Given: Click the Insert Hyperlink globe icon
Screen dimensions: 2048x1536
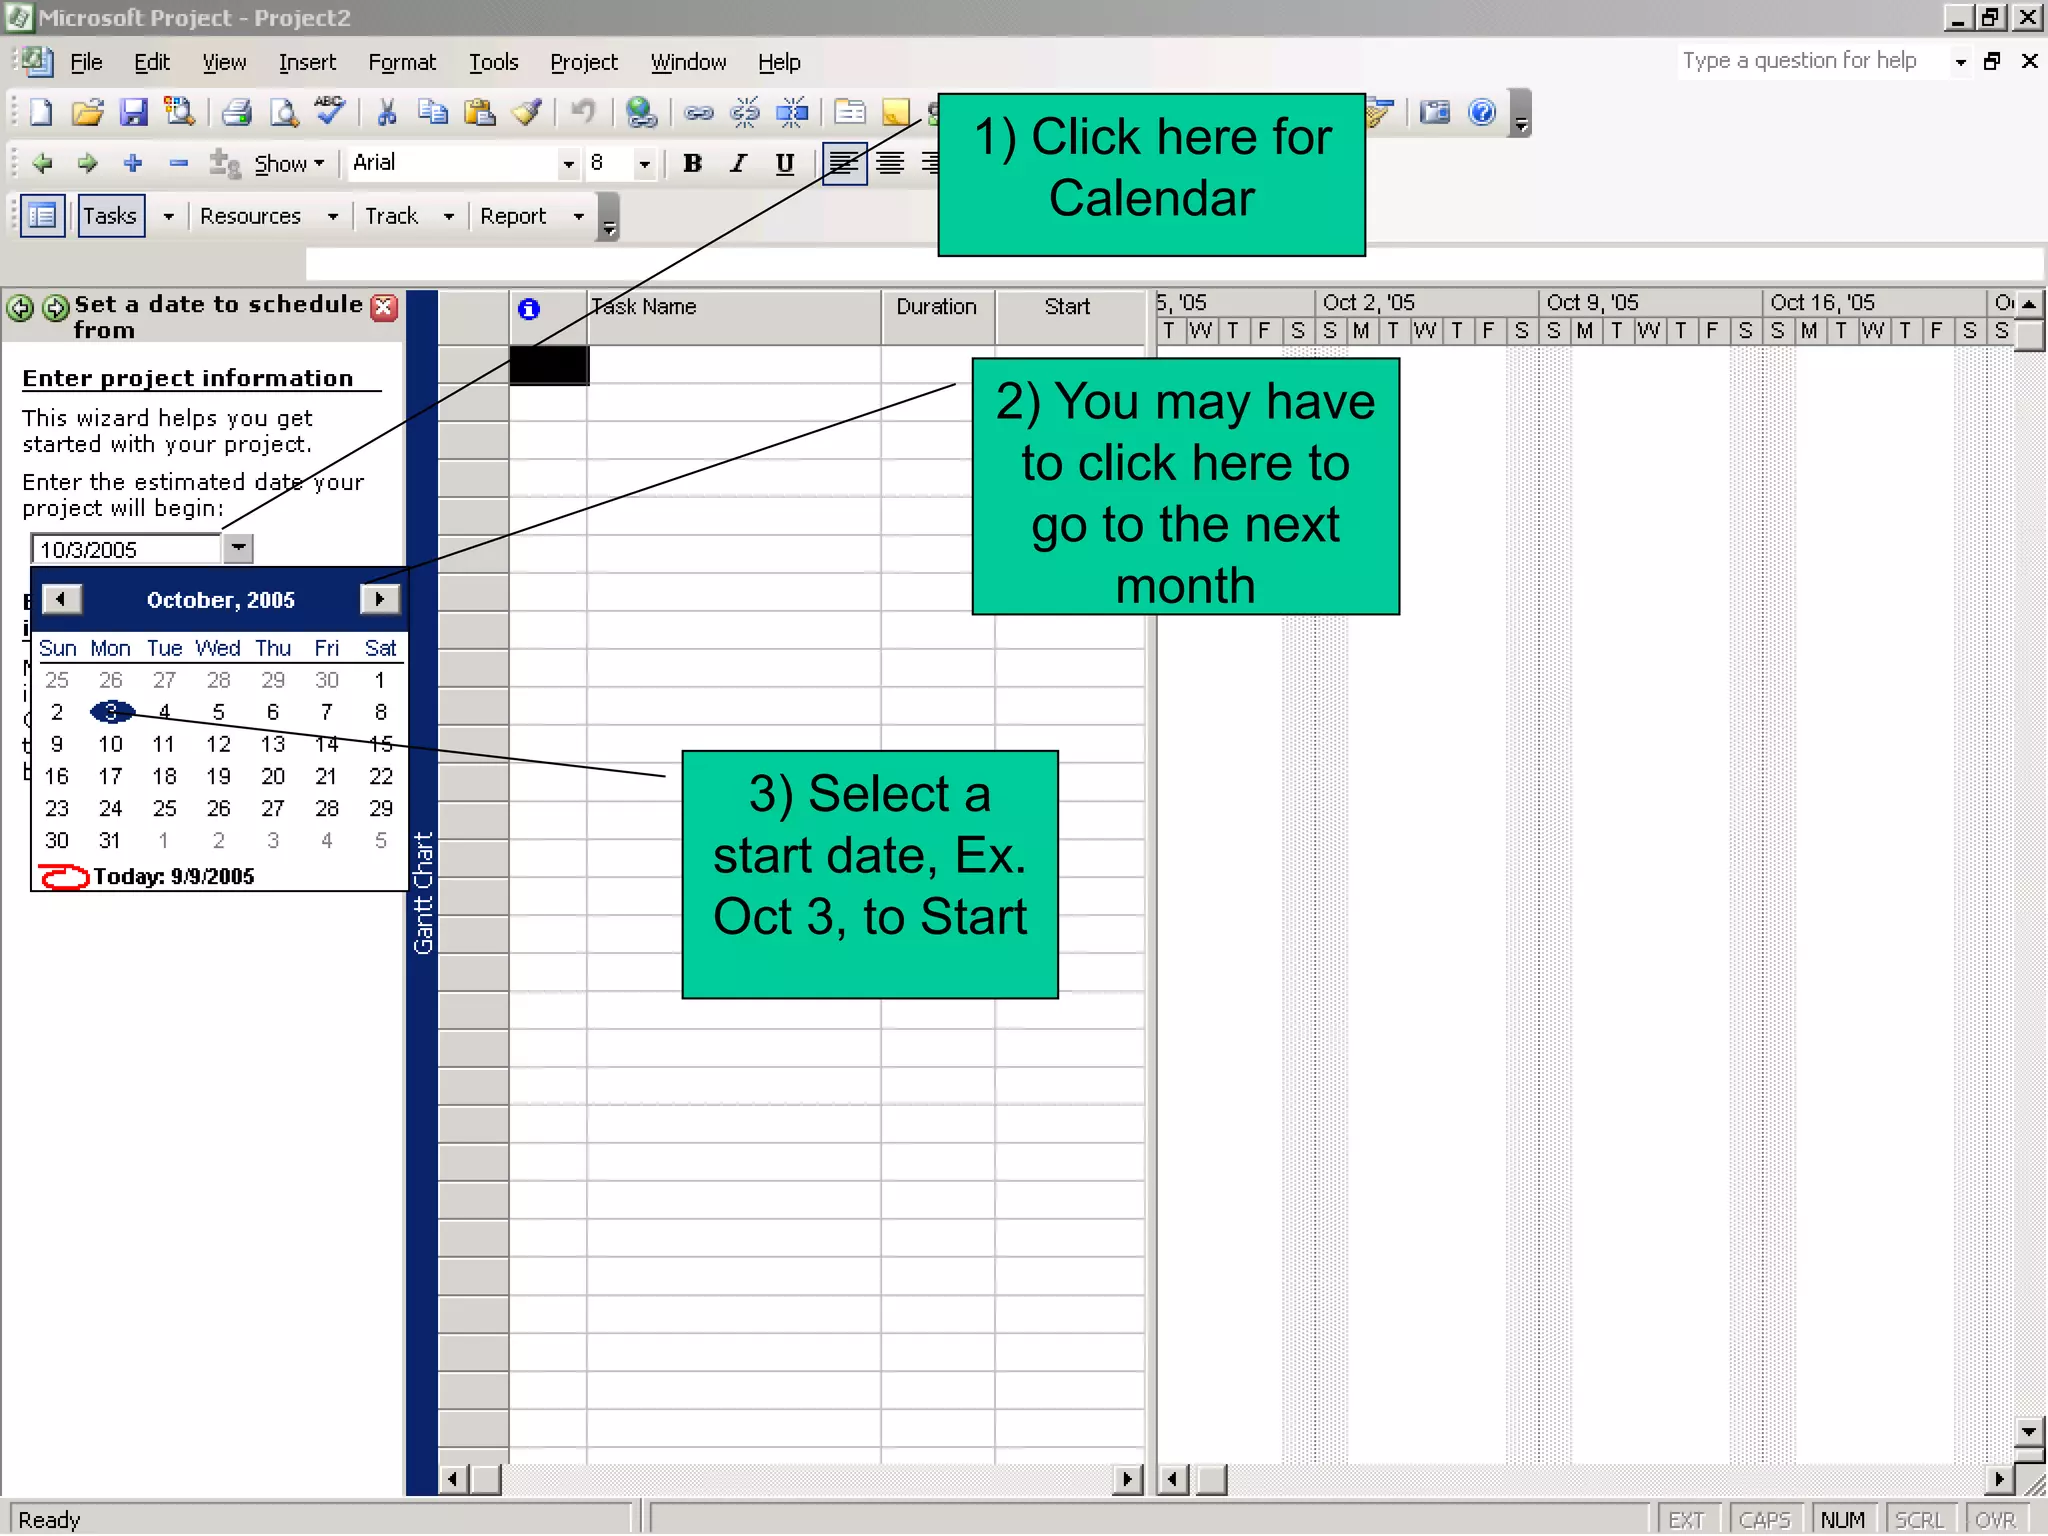Looking at the screenshot, I should point(640,112).
